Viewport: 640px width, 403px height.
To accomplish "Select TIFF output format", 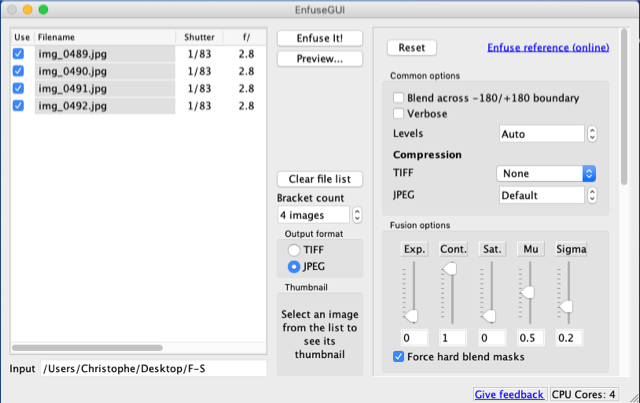I will (294, 250).
